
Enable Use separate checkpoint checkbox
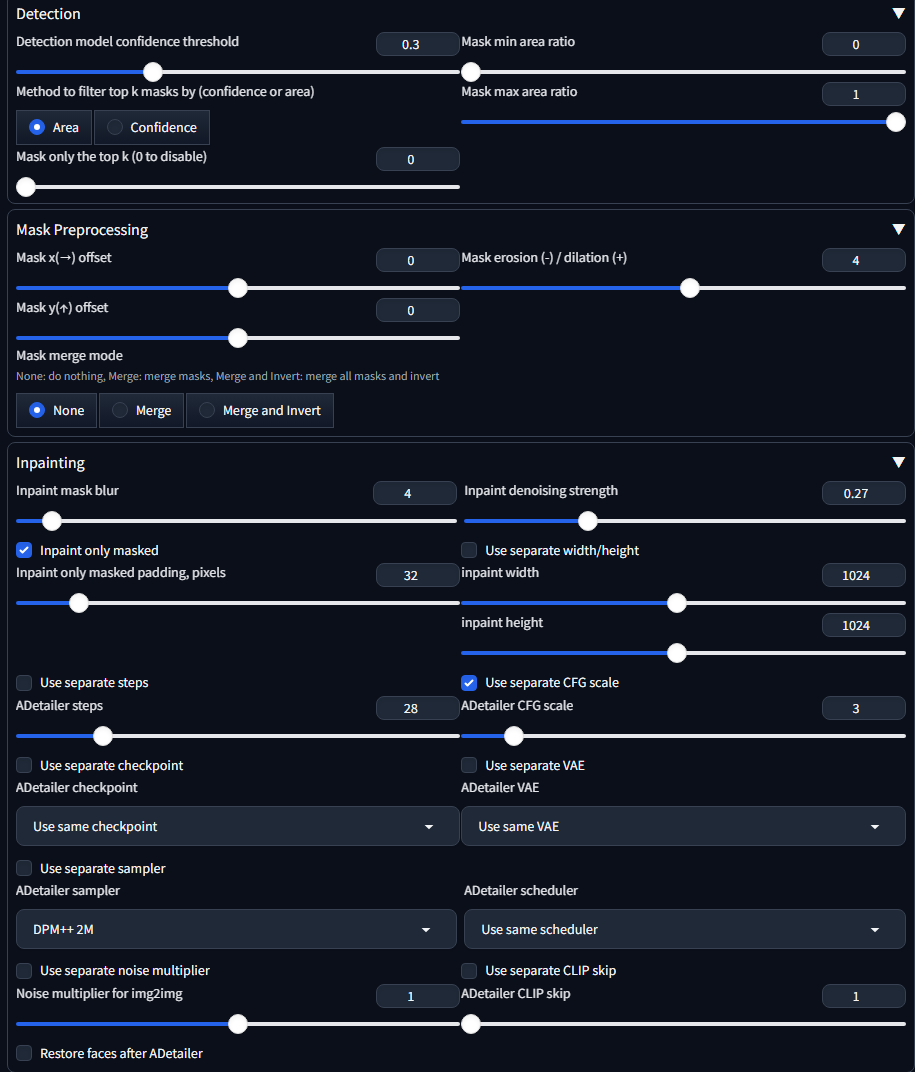click(x=24, y=765)
